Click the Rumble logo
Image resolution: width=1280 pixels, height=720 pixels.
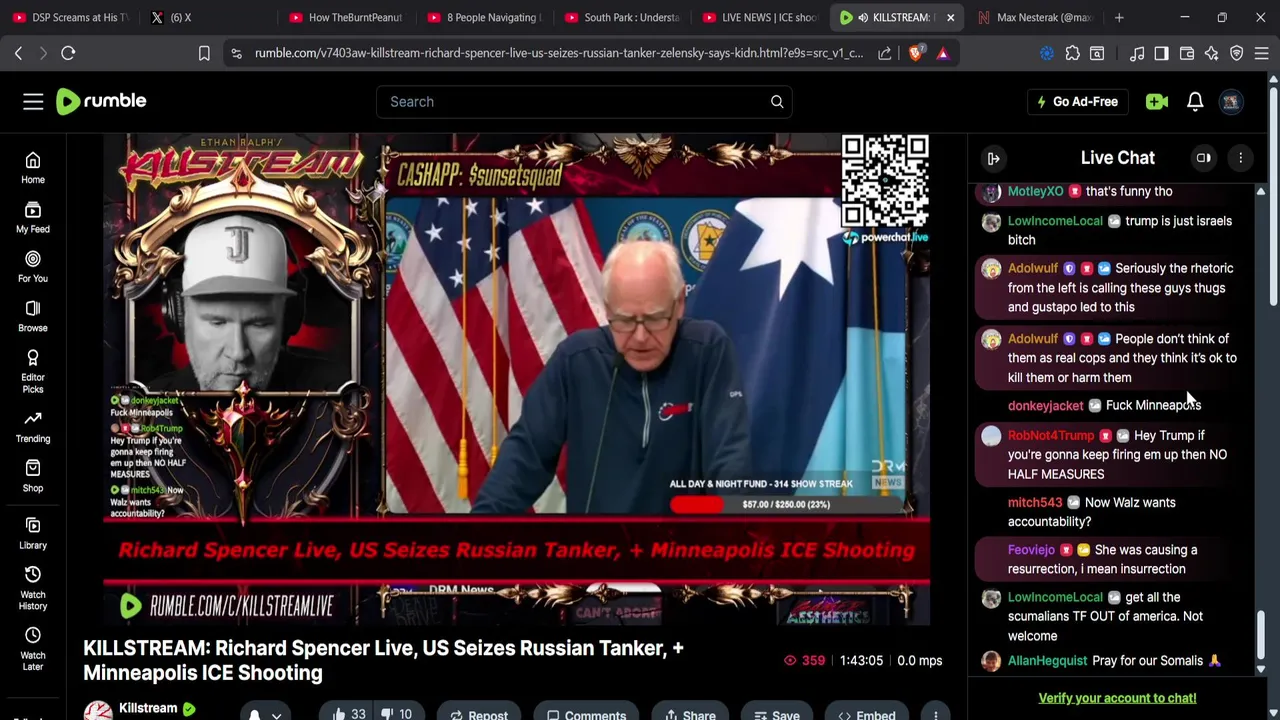tap(101, 101)
